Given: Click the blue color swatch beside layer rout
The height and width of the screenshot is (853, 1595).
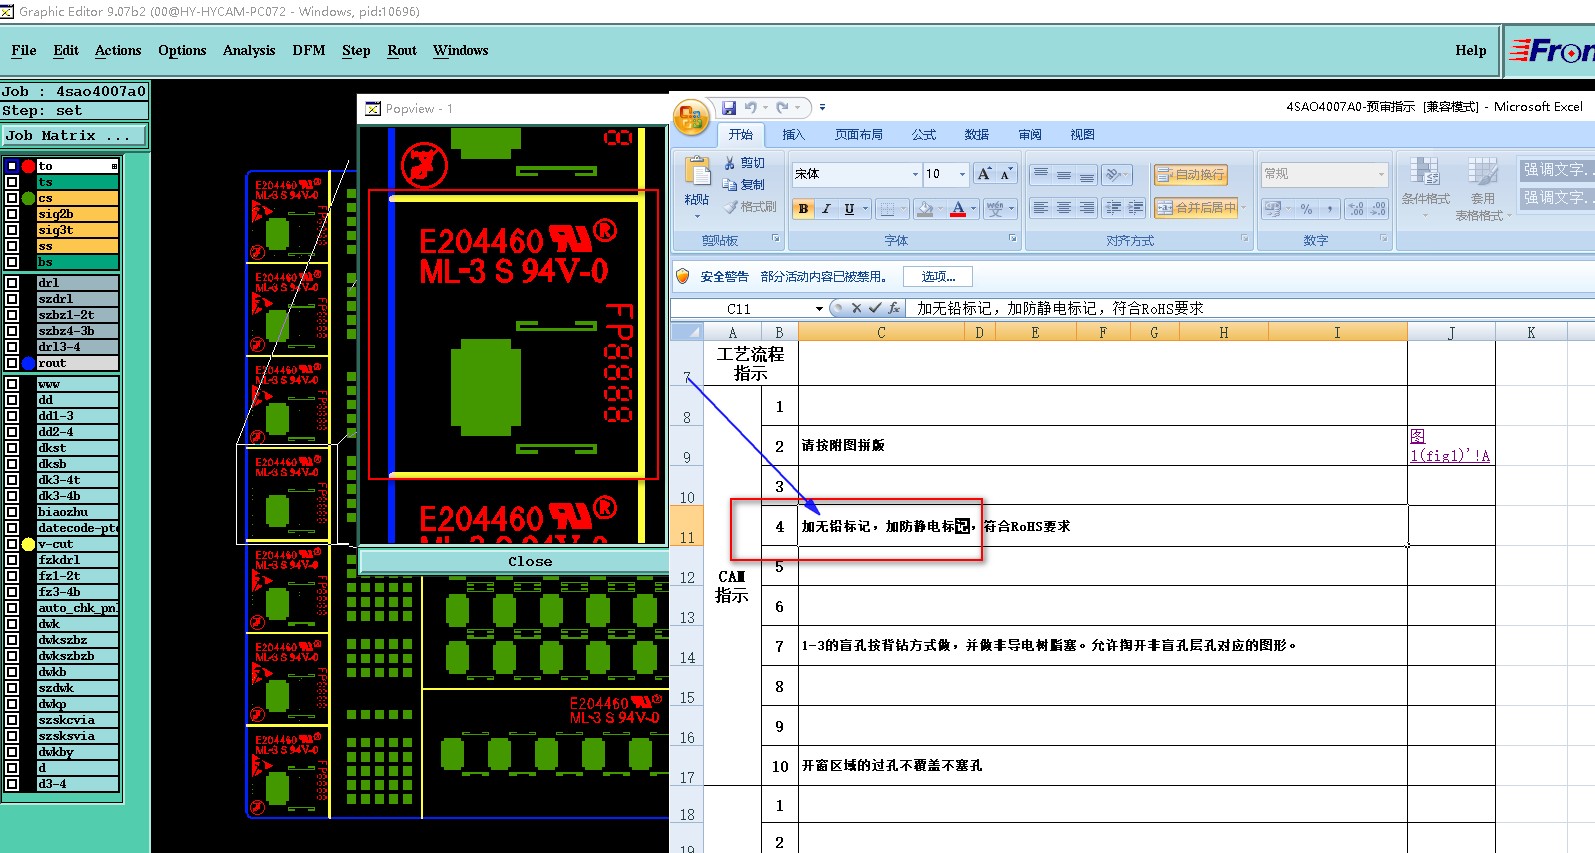Looking at the screenshot, I should pyautogui.click(x=29, y=363).
